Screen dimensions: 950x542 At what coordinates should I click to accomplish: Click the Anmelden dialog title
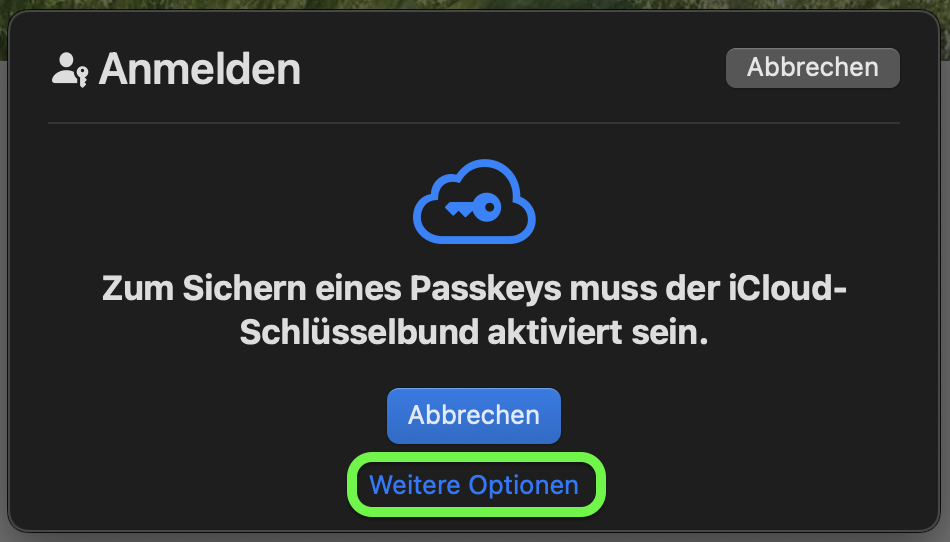pos(199,70)
